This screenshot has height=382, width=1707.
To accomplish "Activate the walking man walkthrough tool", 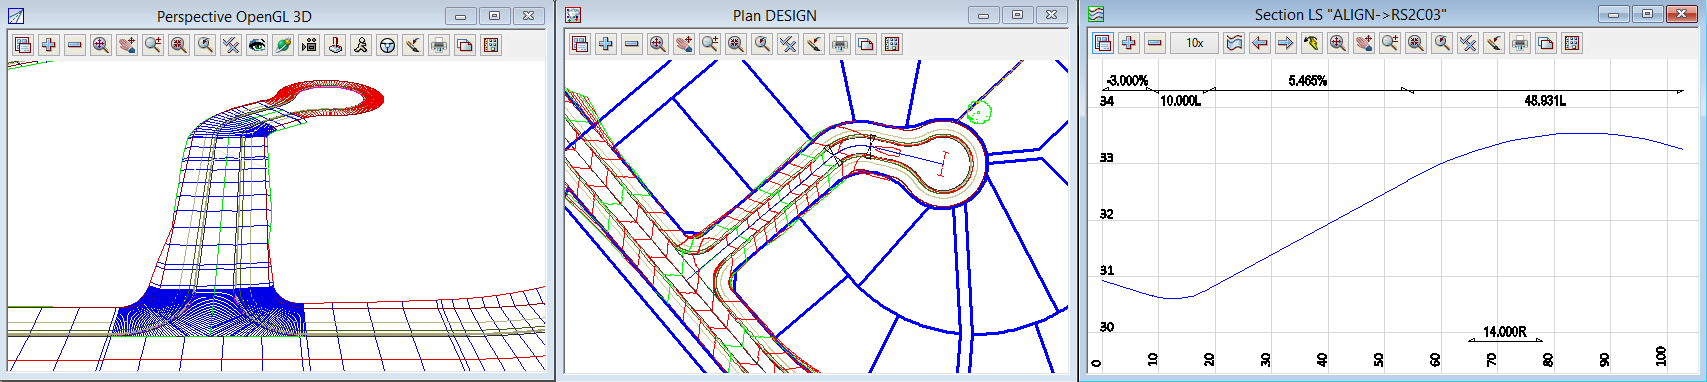I will pyautogui.click(x=361, y=45).
